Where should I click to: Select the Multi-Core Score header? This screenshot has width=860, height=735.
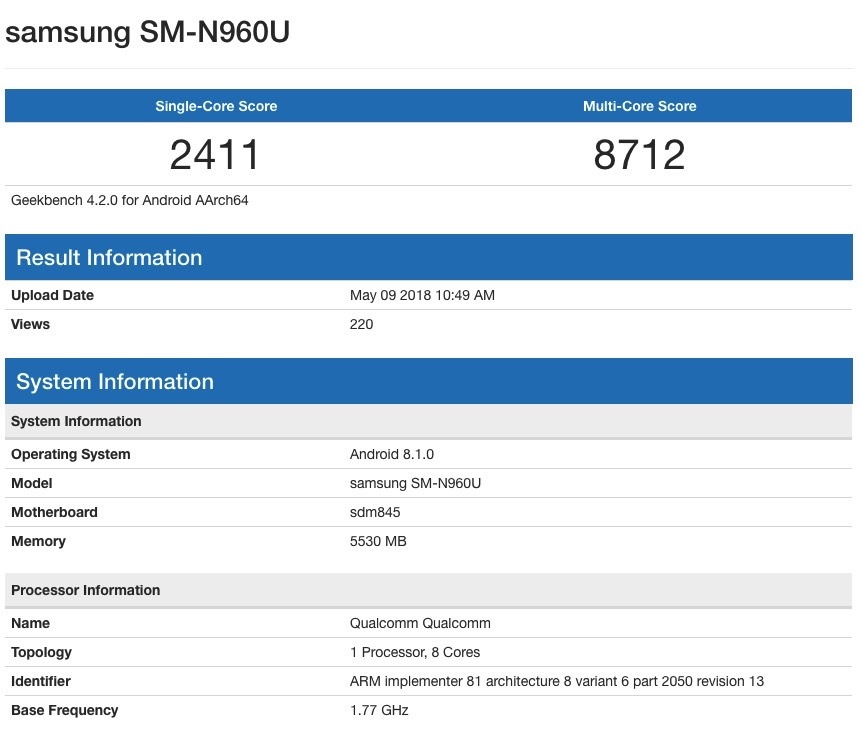tap(641, 106)
